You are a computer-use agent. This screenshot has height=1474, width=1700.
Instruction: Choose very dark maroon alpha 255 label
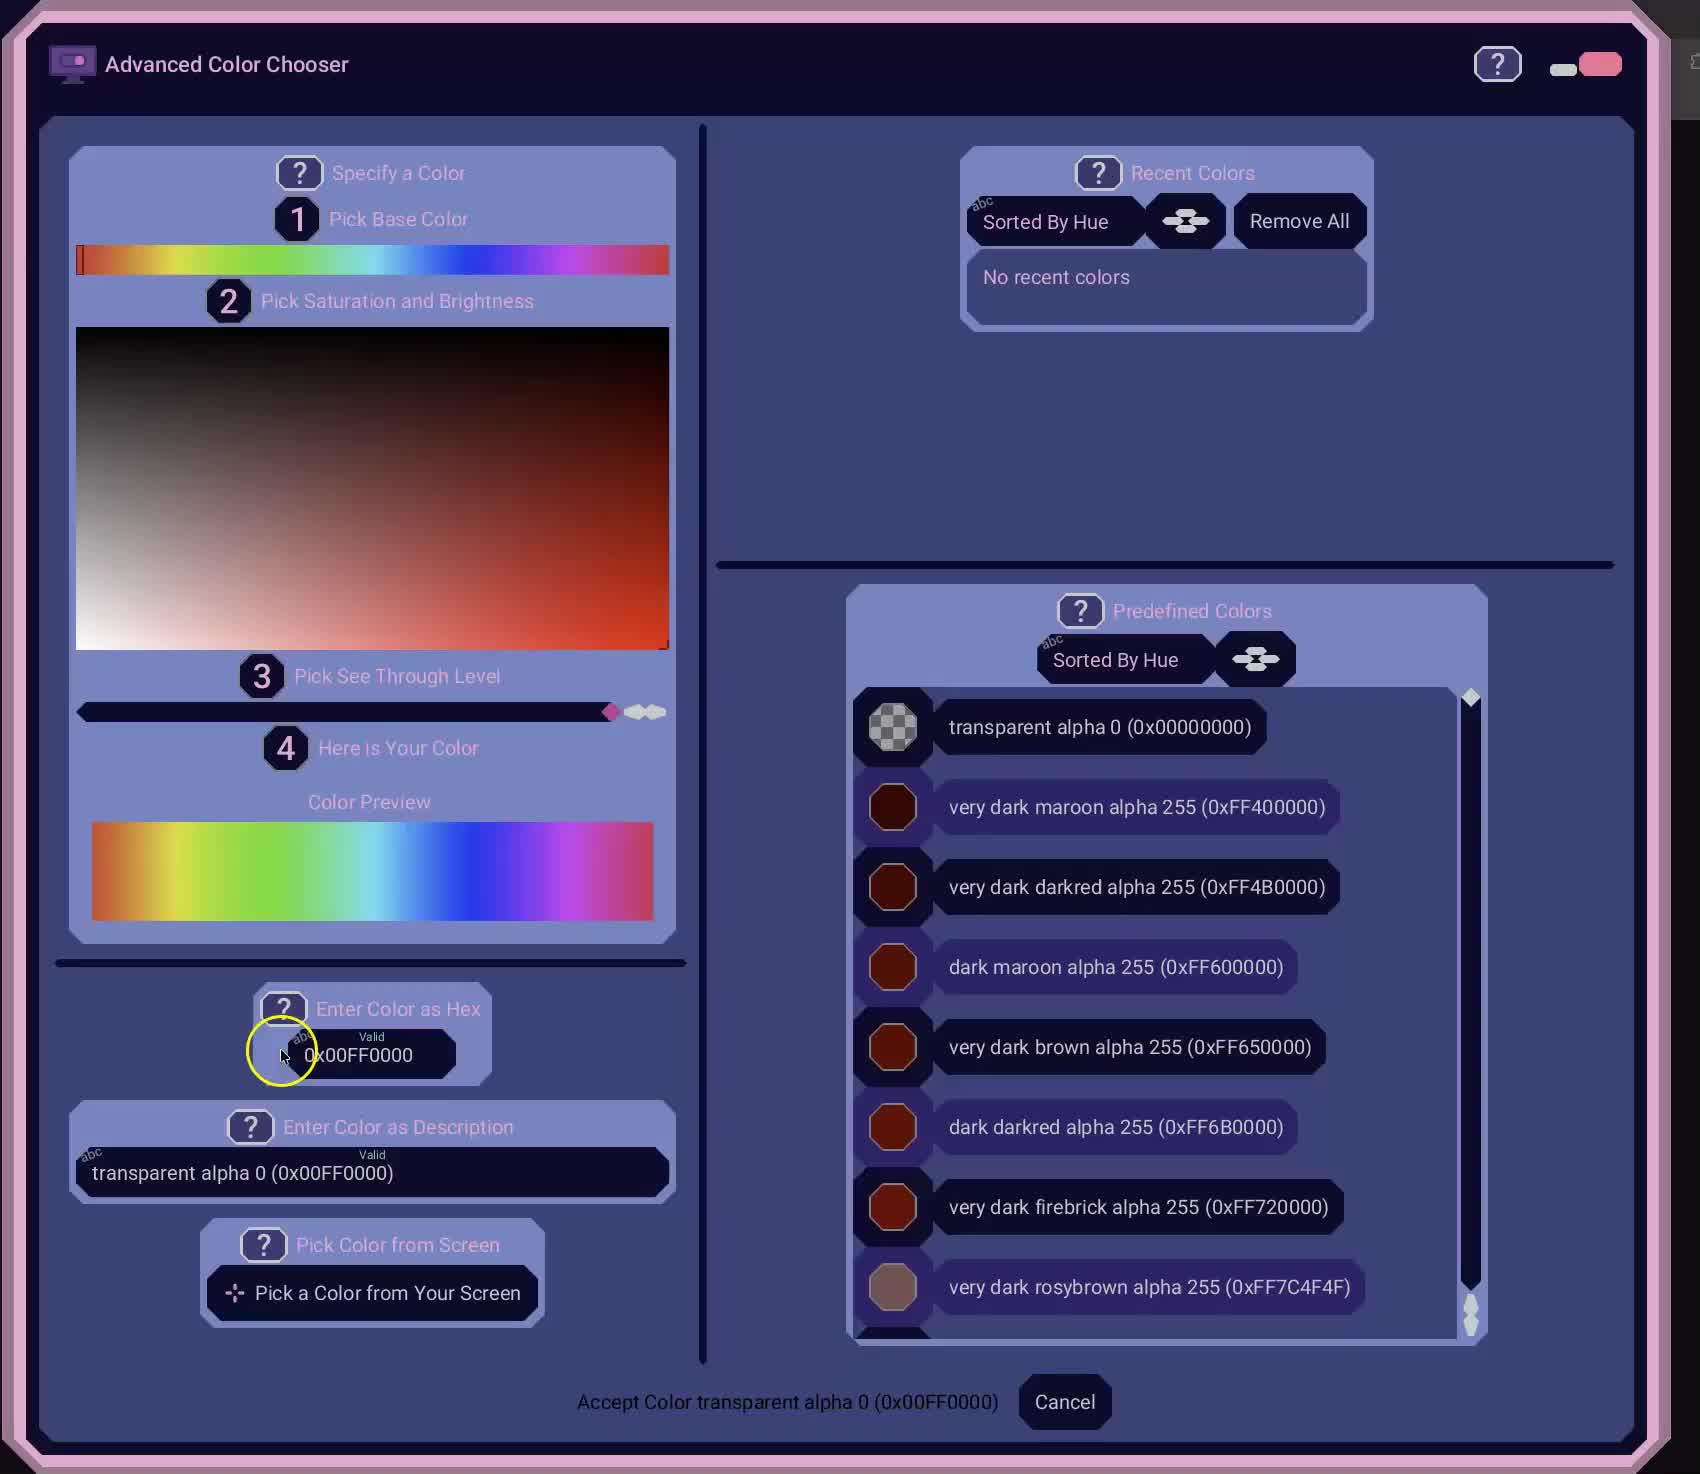click(x=1137, y=807)
